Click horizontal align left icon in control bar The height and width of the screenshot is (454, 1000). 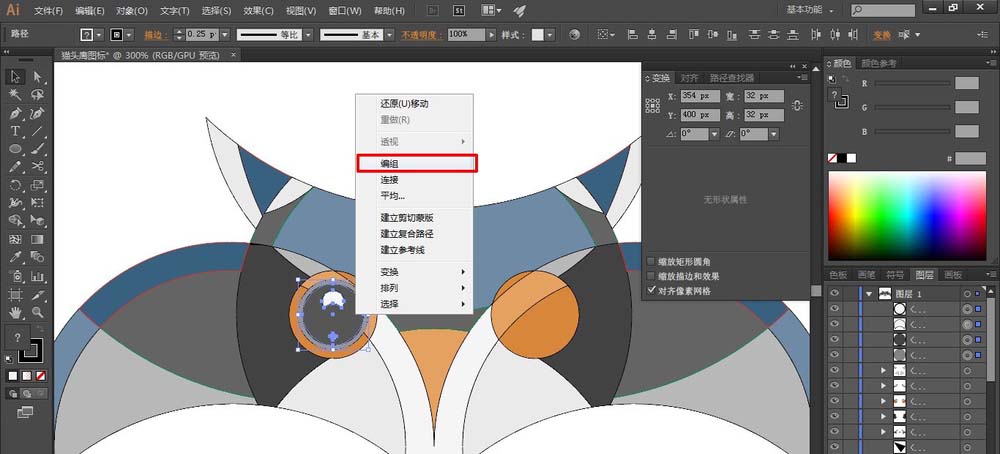click(633, 34)
